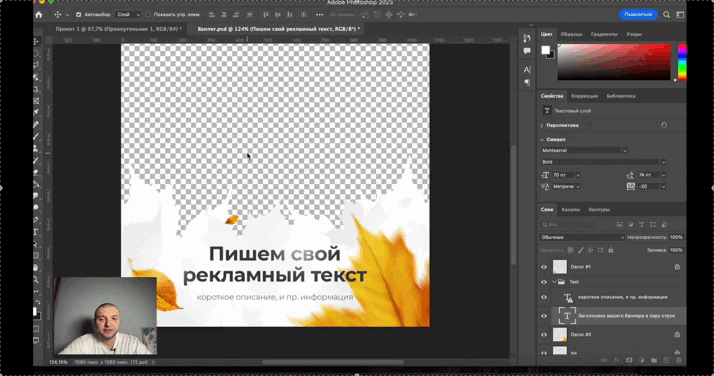This screenshot has width=714, height=376.
Task: Go to Photoshop Home screen icon
Action: pyautogui.click(x=39, y=15)
